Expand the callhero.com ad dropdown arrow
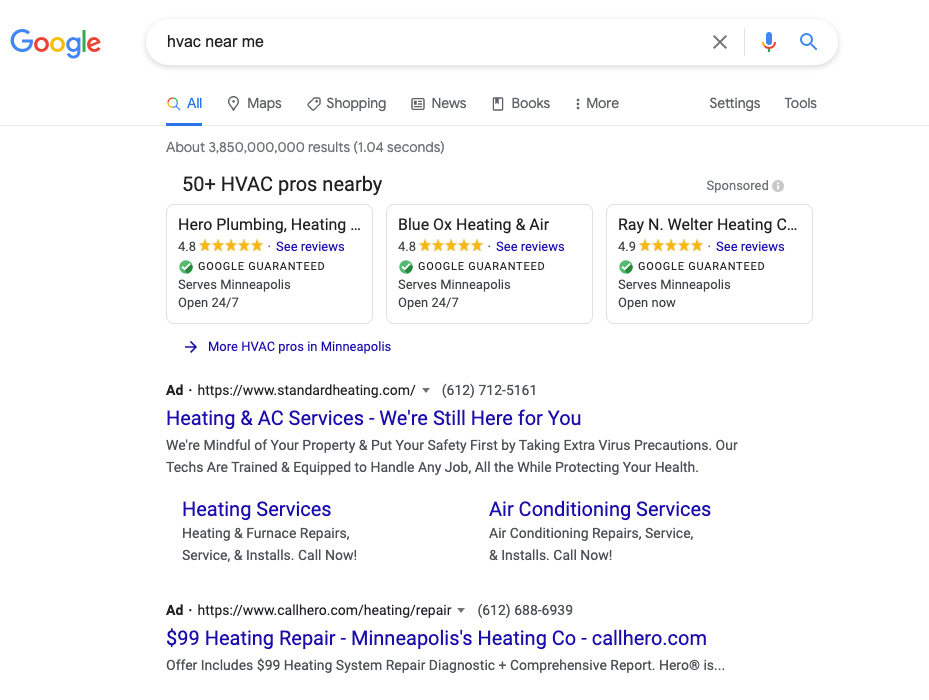The image size is (929, 700). [x=461, y=610]
